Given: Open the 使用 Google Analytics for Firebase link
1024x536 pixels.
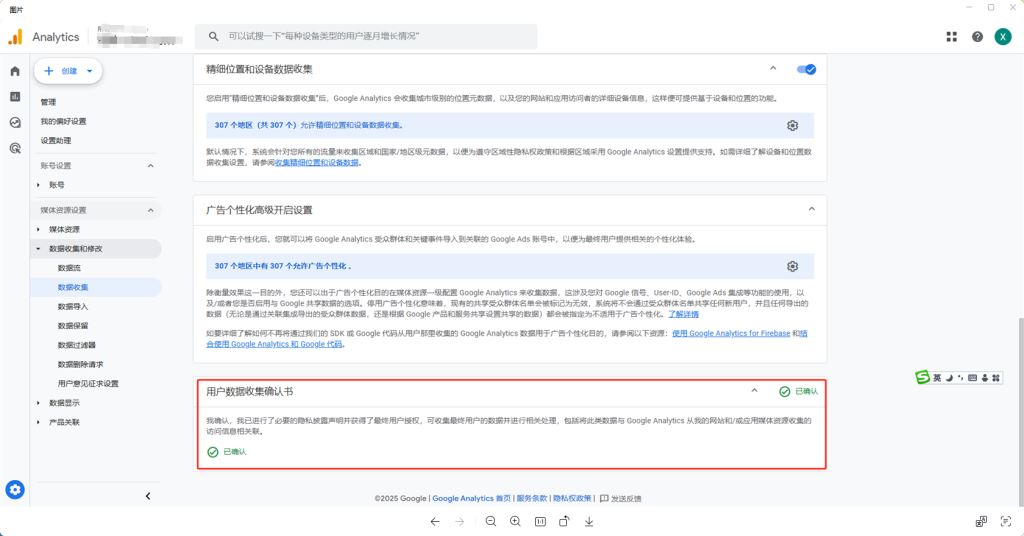Looking at the screenshot, I should pos(731,334).
